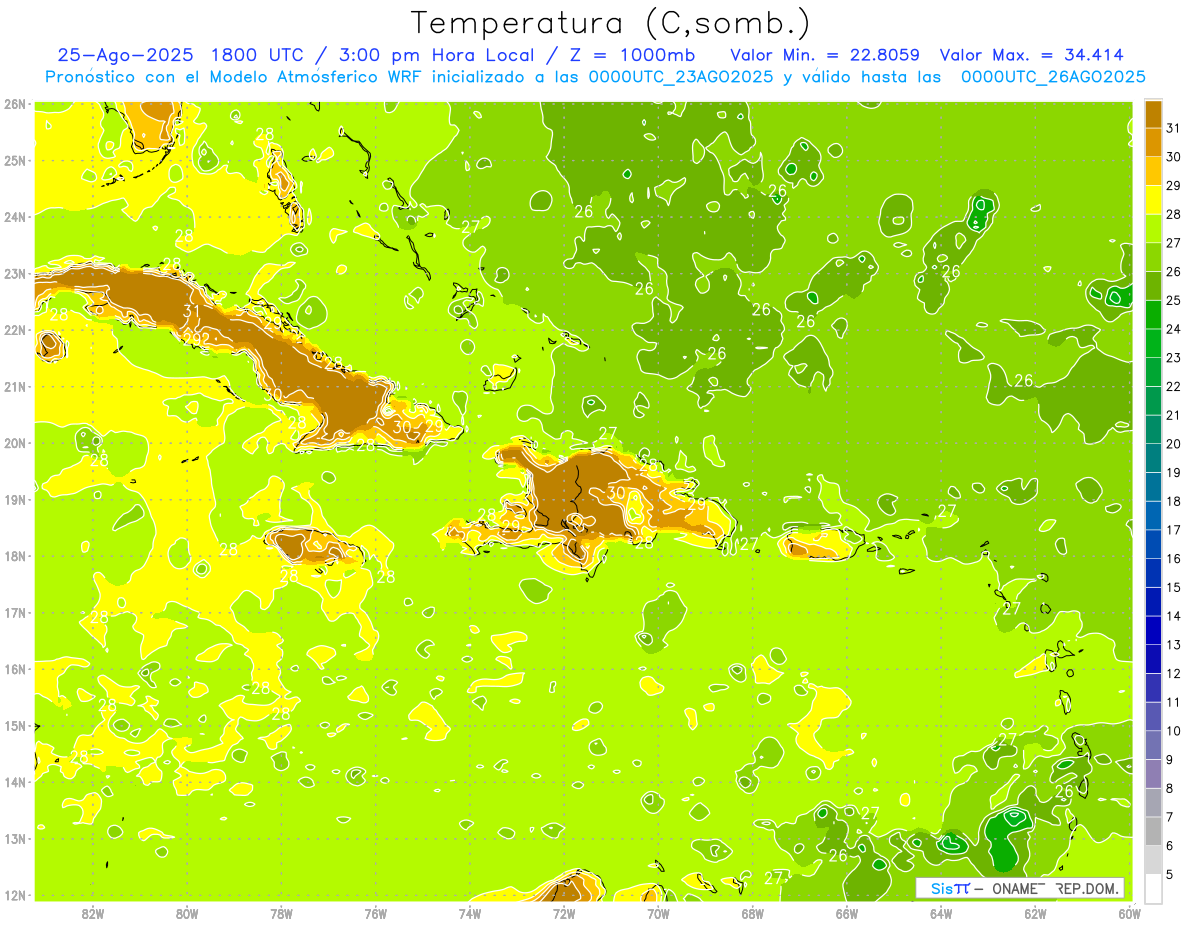Click the color scale label "20"
The width and height of the screenshot is (1200, 927).
pyautogui.click(x=1174, y=443)
